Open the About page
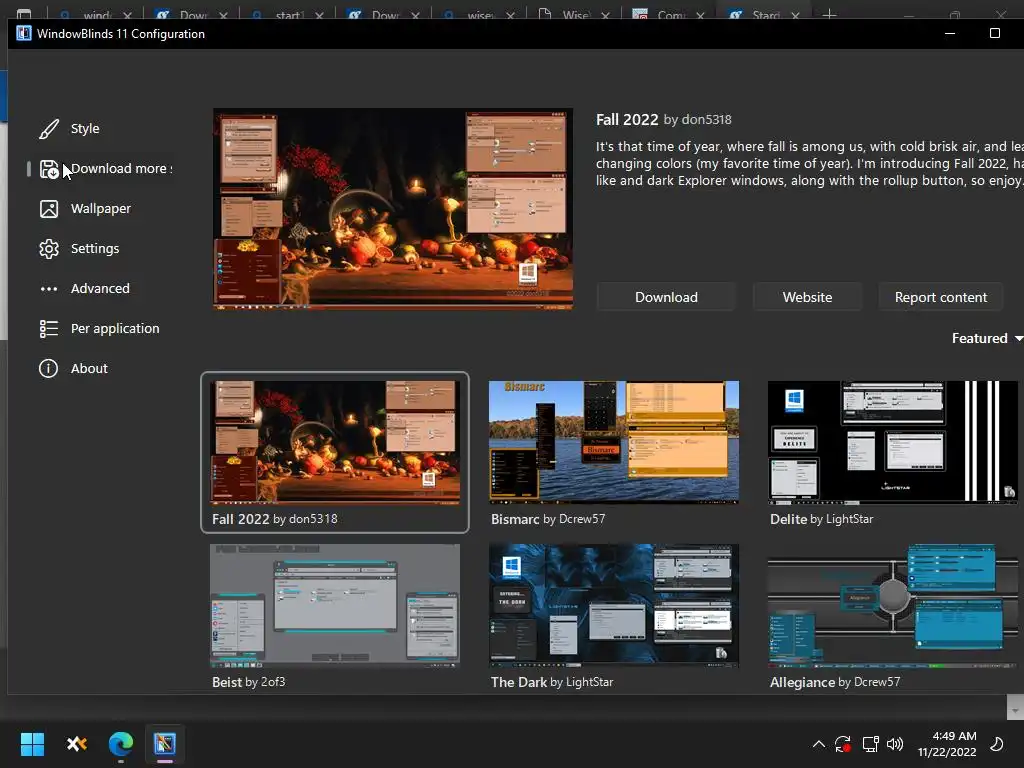1024x768 pixels. coord(89,368)
